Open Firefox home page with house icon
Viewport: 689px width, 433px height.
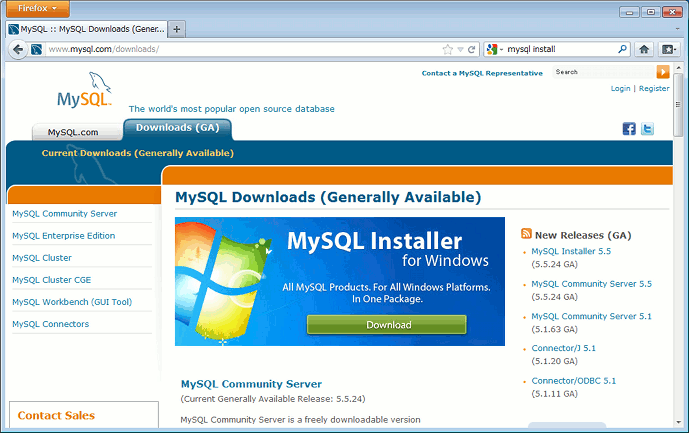click(644, 49)
